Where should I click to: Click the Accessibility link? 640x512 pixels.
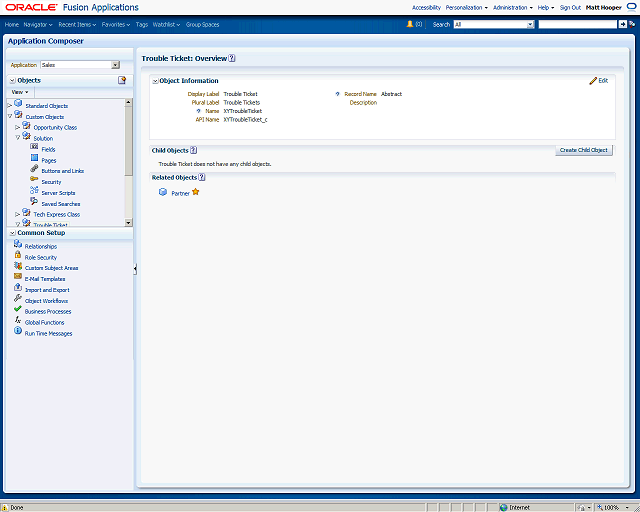[426, 7]
